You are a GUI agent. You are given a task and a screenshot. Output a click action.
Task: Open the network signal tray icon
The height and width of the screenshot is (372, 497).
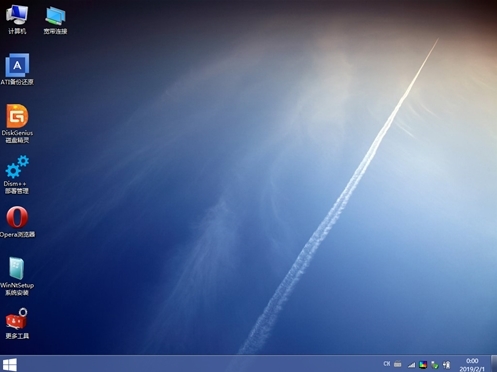pyautogui.click(x=412, y=365)
